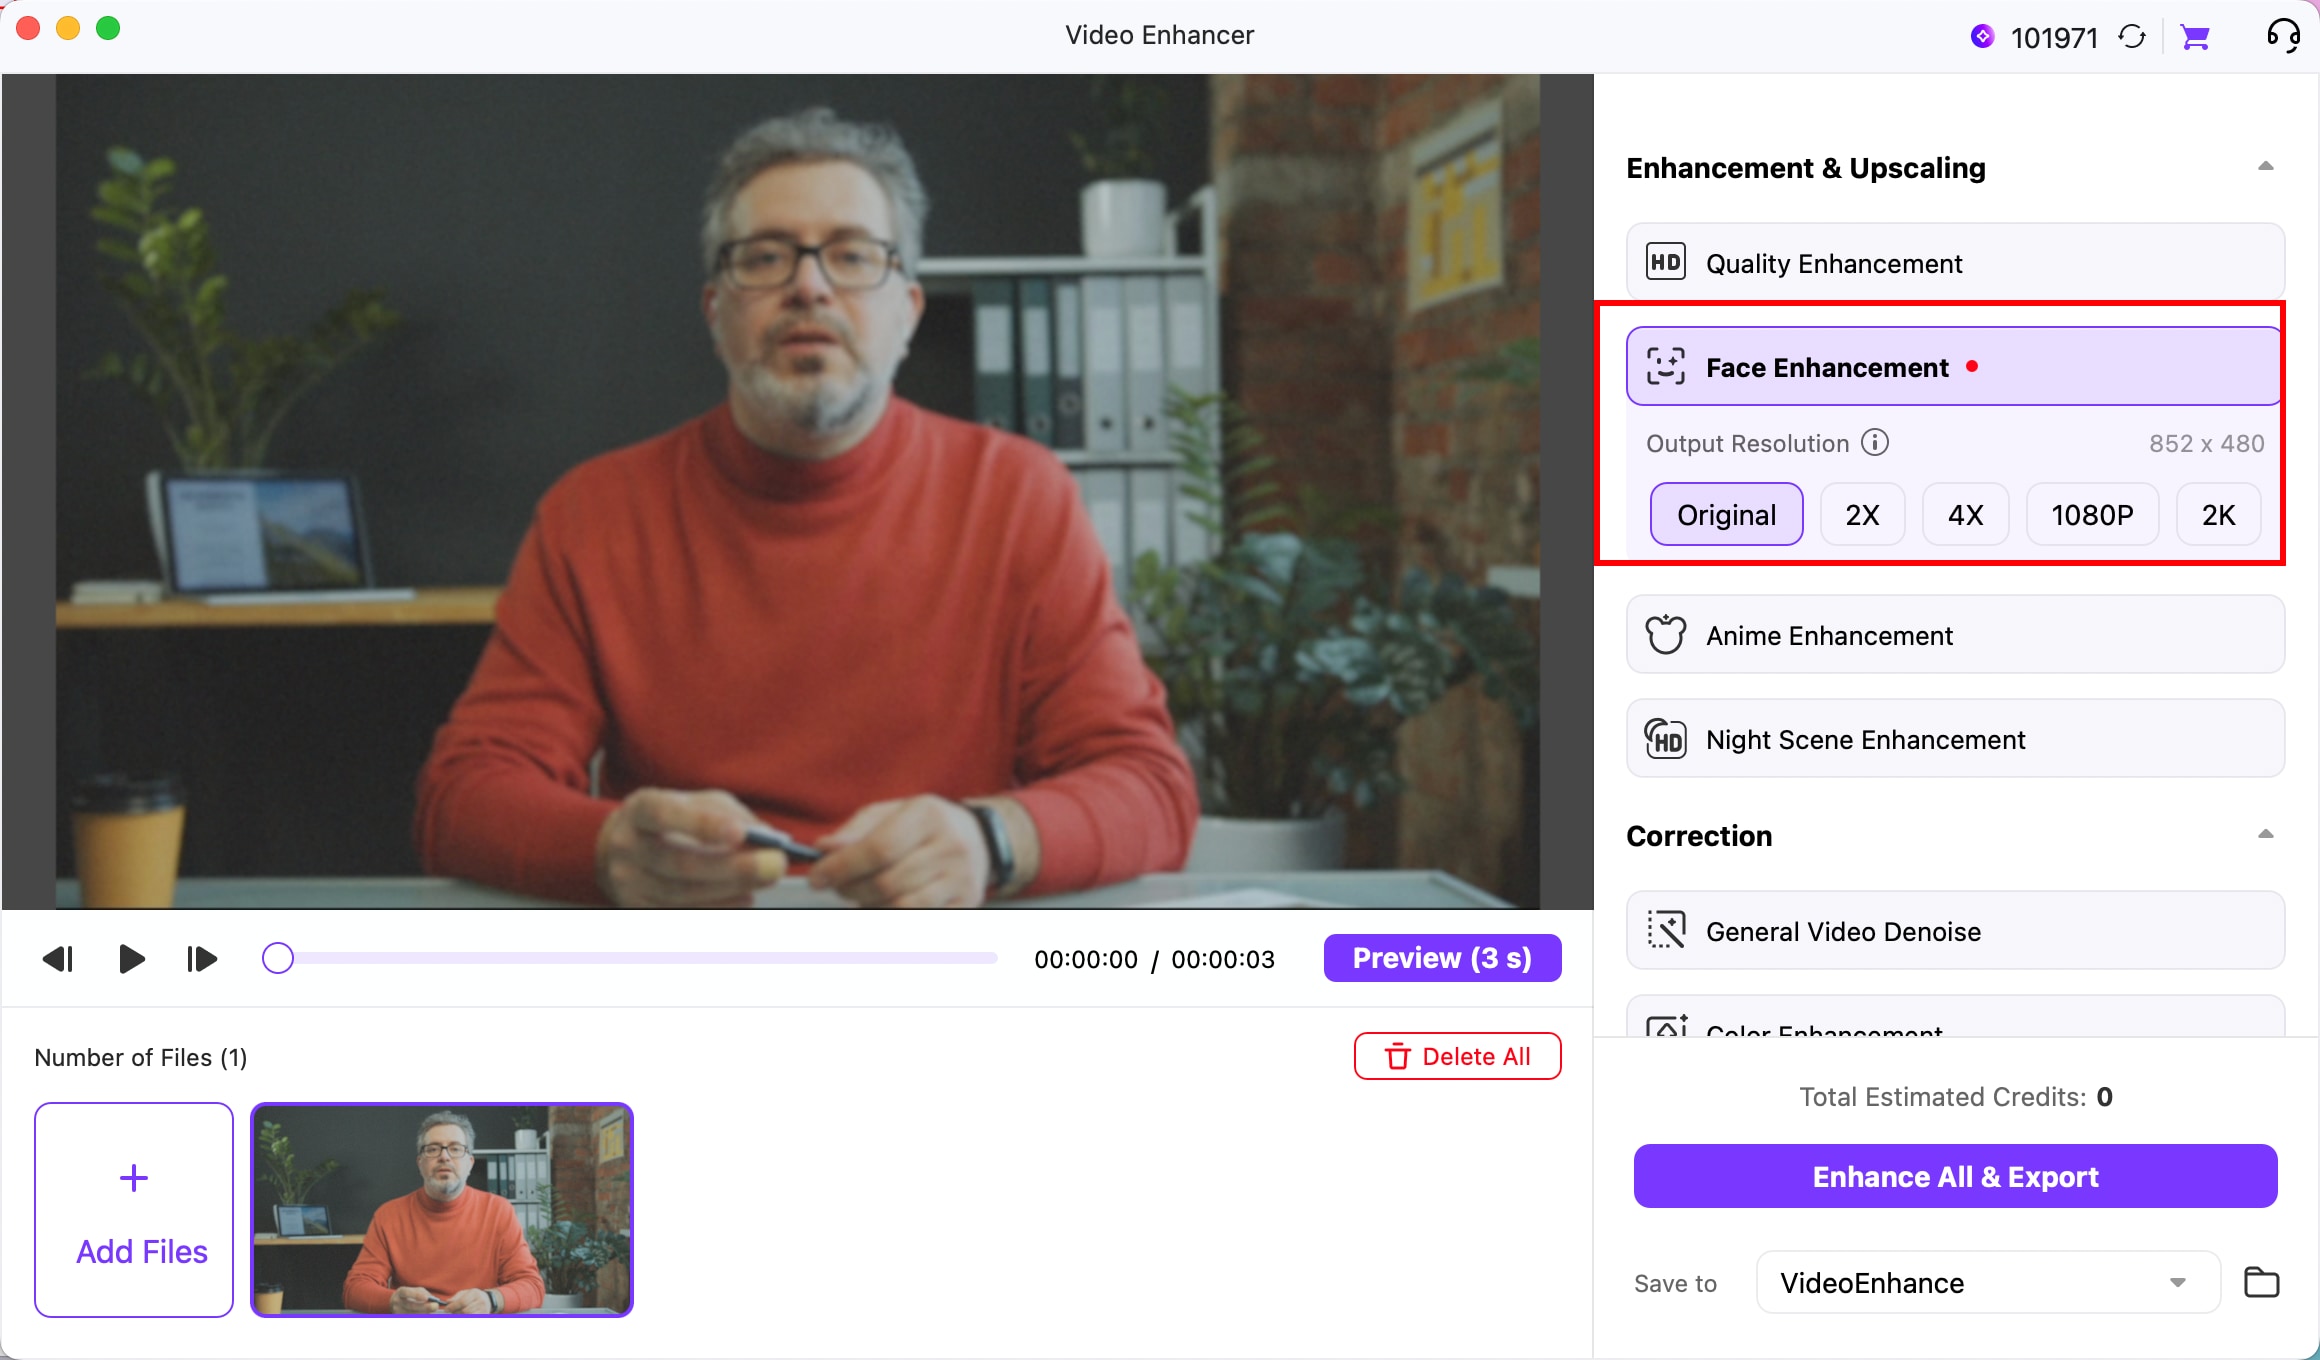Screen dimensions: 2320x1360
Task: Select 2K output resolution
Action: pyautogui.click(x=2219, y=514)
